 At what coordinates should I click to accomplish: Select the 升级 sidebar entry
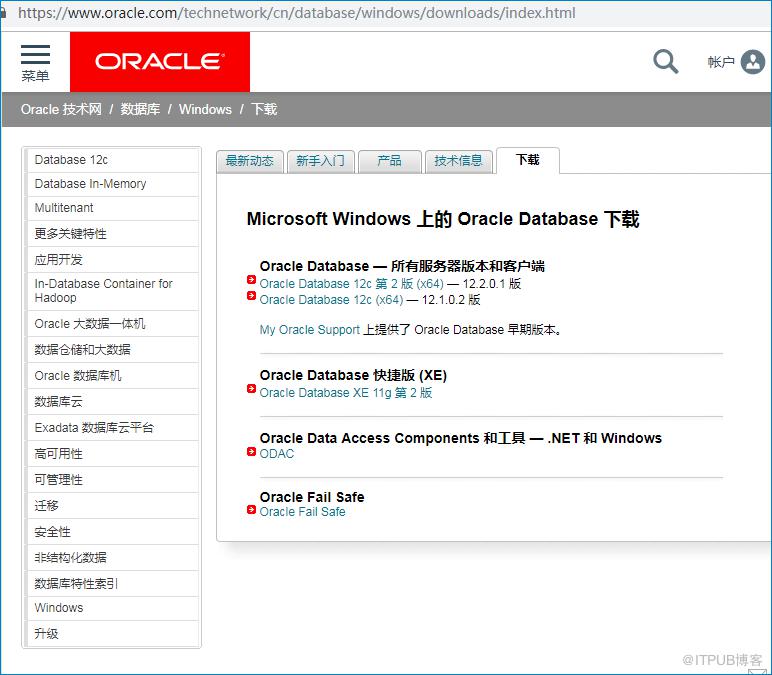point(113,634)
